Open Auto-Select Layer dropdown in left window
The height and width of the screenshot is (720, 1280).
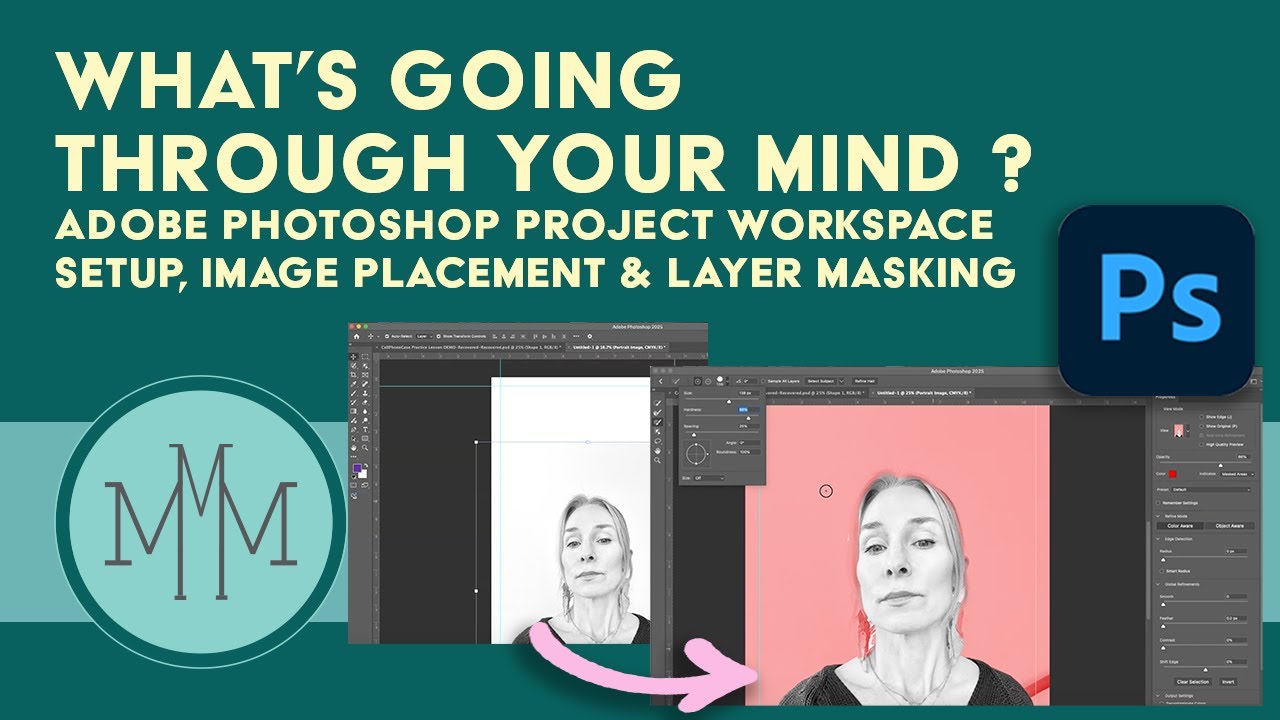(424, 336)
